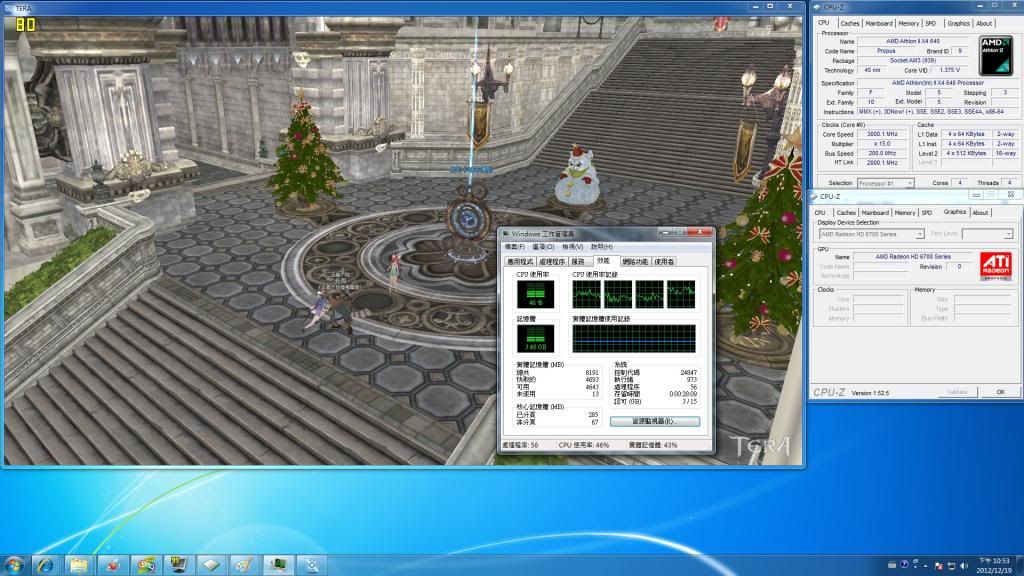
Task: Switch to the 應用程式 tab in Task Manager
Action: coord(520,262)
